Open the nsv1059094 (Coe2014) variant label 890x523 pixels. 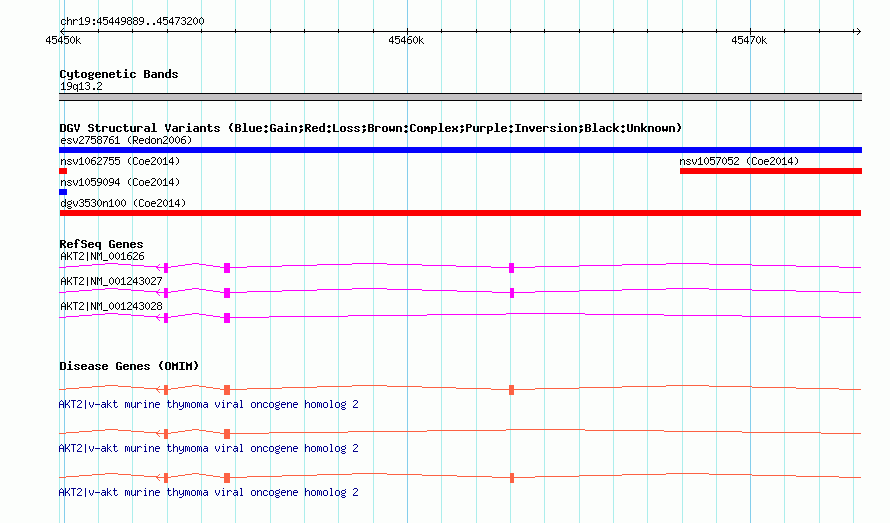(120, 182)
